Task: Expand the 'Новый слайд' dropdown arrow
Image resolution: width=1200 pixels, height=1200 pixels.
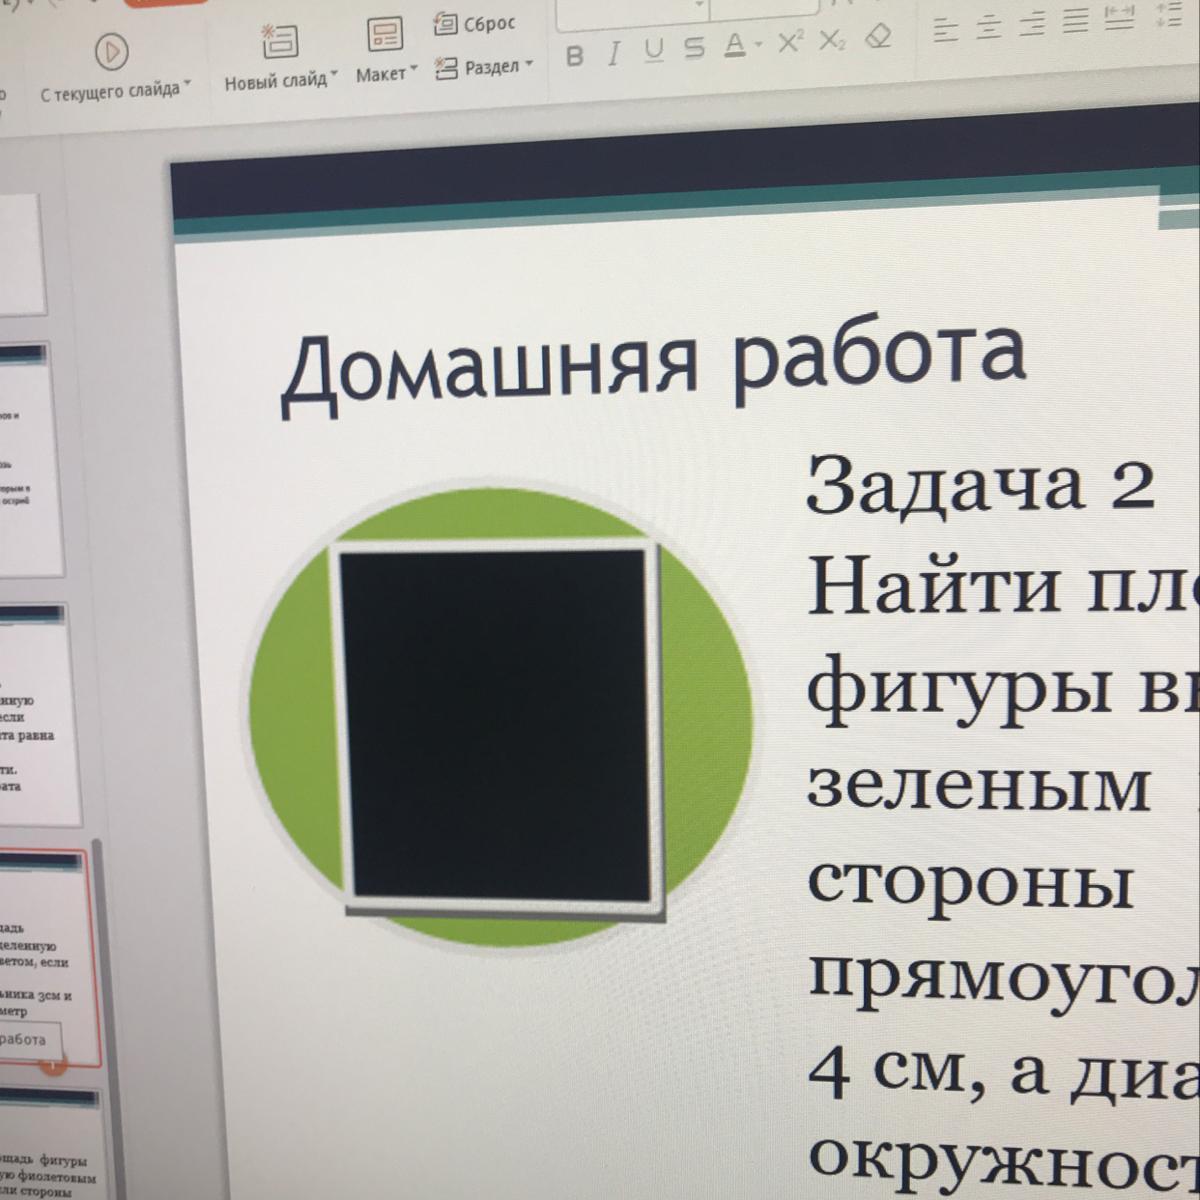Action: (x=334, y=76)
